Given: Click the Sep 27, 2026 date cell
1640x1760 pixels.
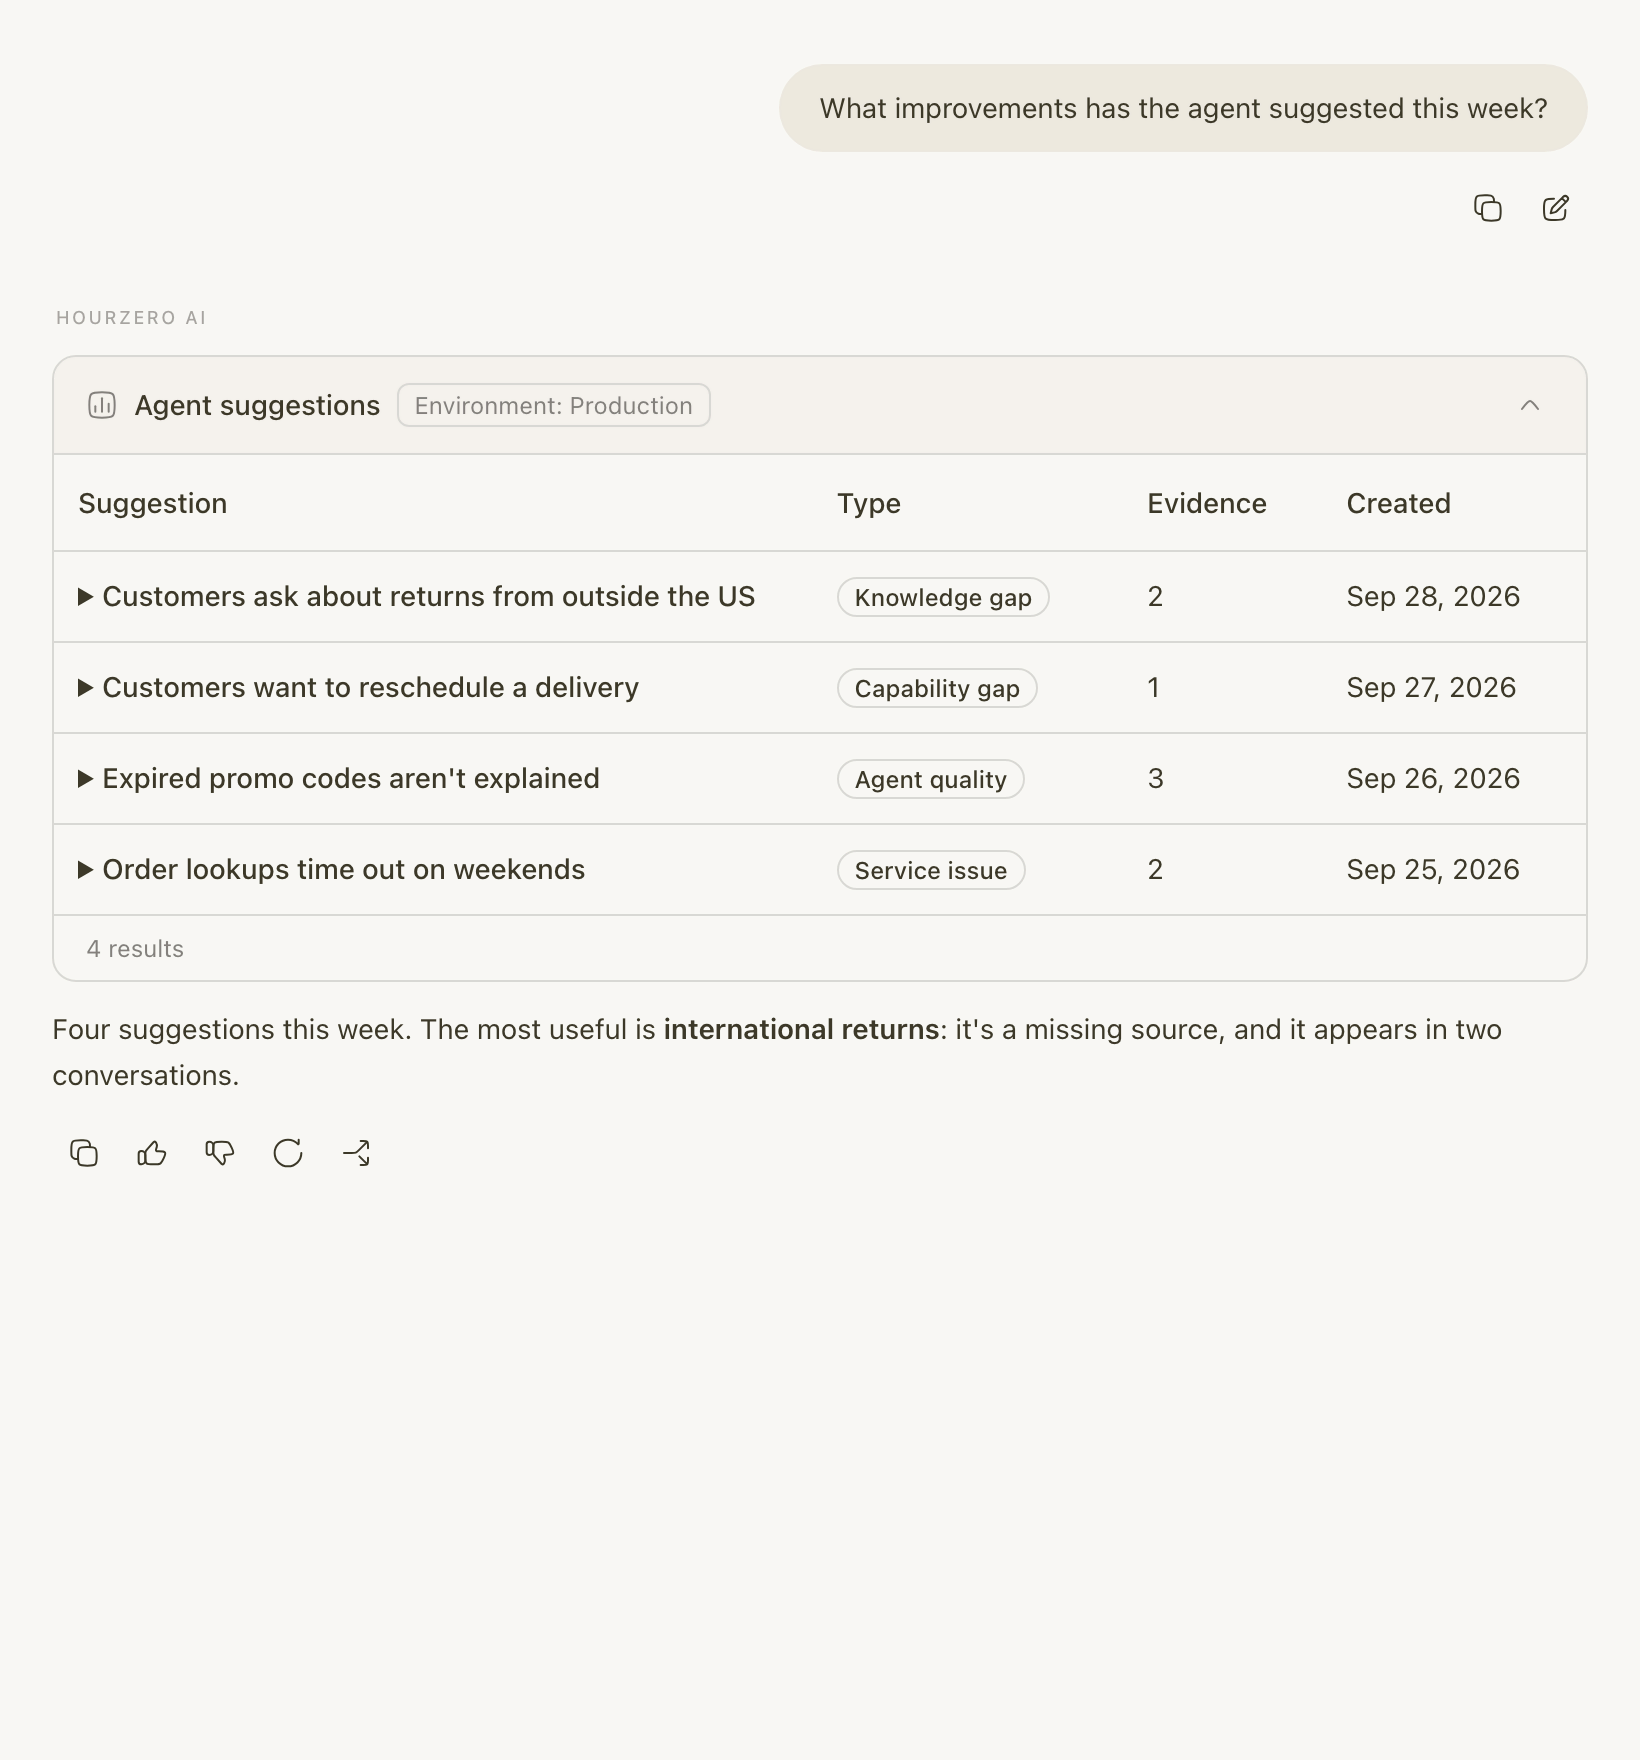Looking at the screenshot, I should [1431, 688].
